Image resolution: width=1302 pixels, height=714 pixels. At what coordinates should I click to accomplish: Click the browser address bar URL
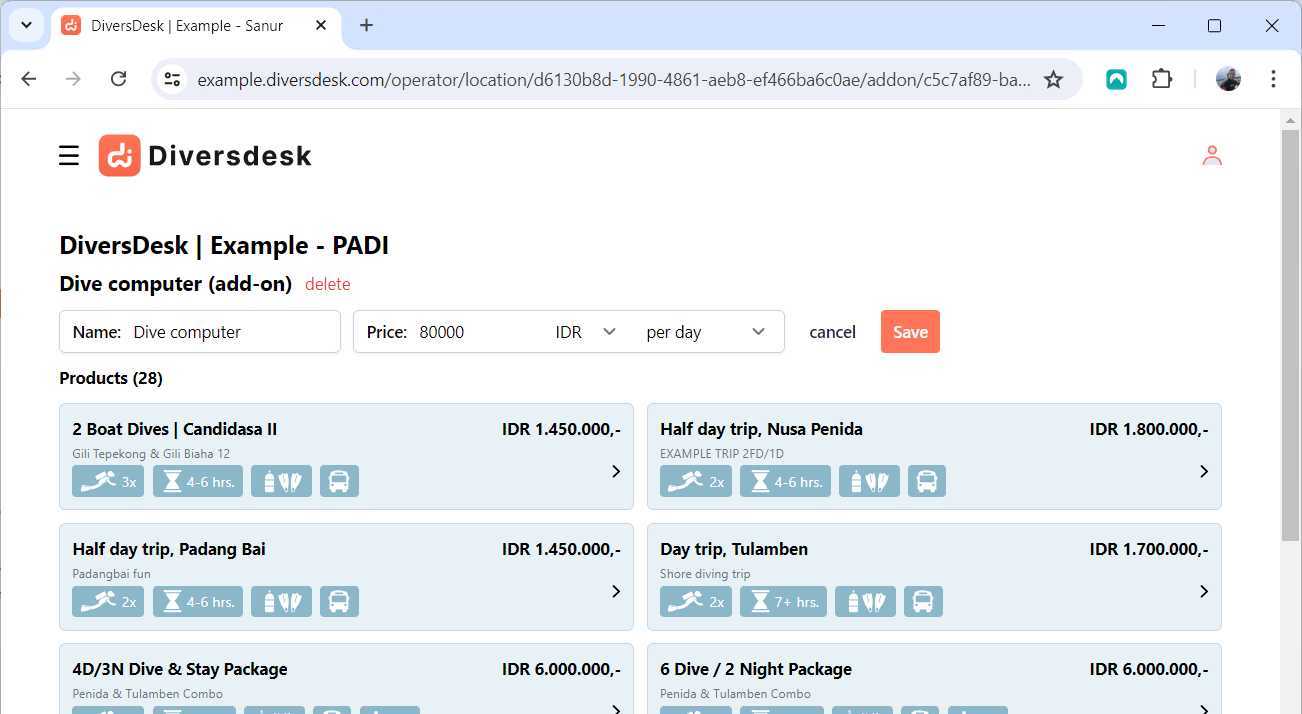[x=613, y=80]
